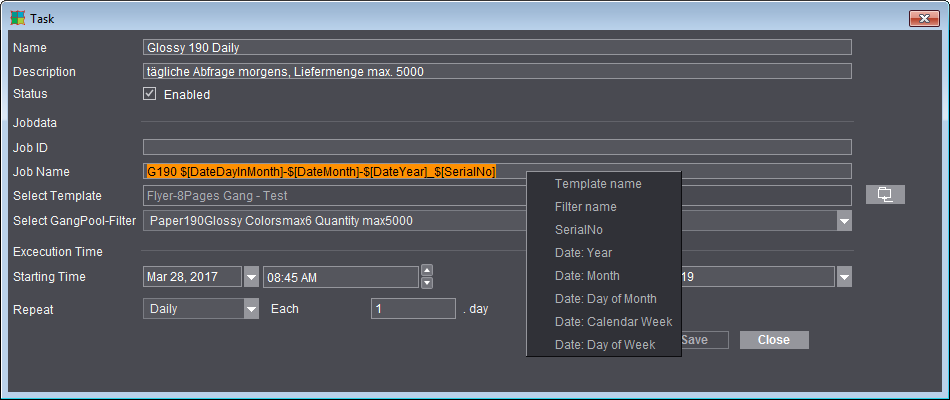Screen dimensions: 950x400
Task: Insert SerialNo placeholder from menu
Action: [578, 230]
